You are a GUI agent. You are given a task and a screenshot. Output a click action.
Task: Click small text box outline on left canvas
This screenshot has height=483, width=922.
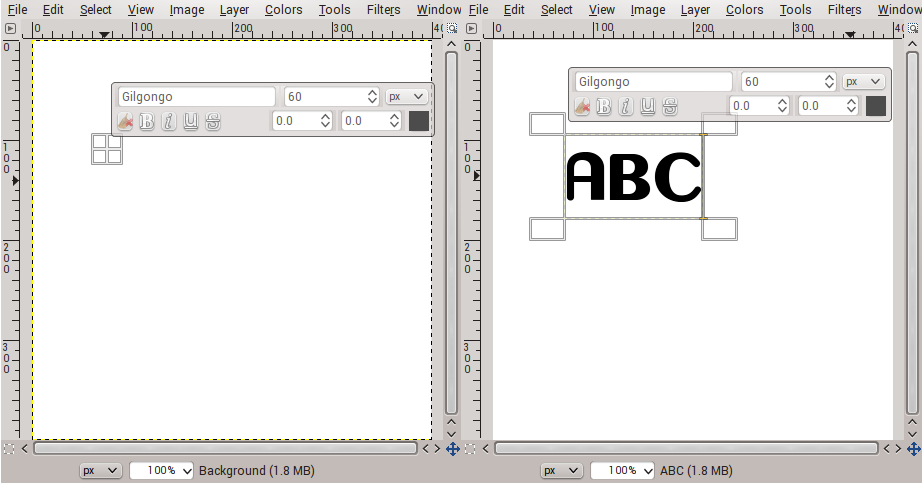coord(107,149)
